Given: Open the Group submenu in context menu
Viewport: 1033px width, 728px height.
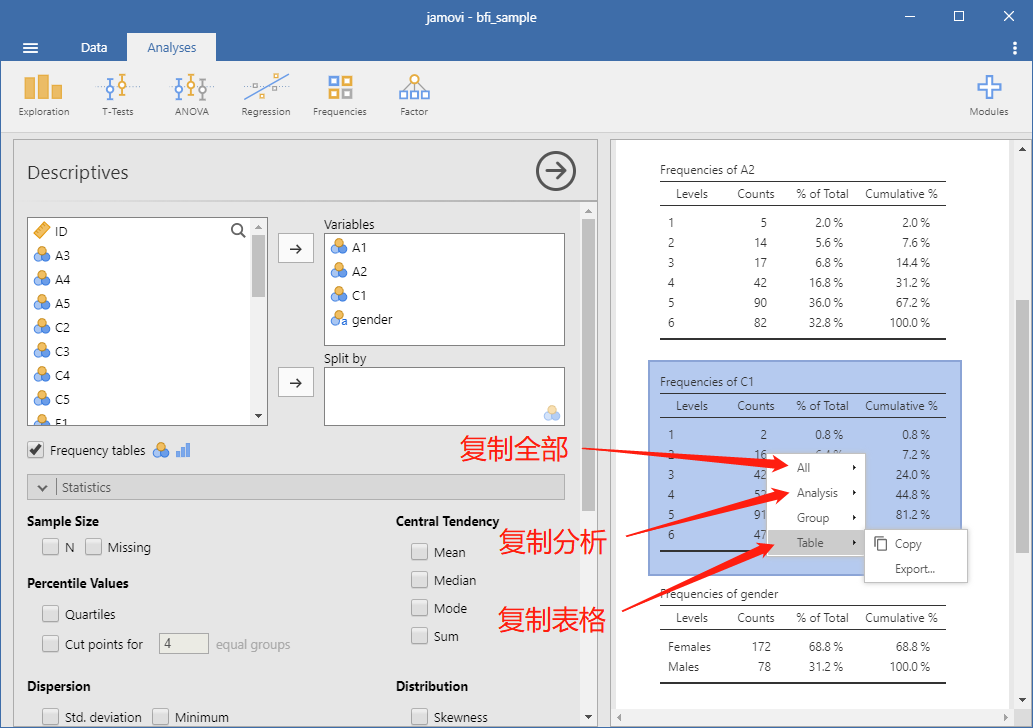Looking at the screenshot, I should (816, 518).
